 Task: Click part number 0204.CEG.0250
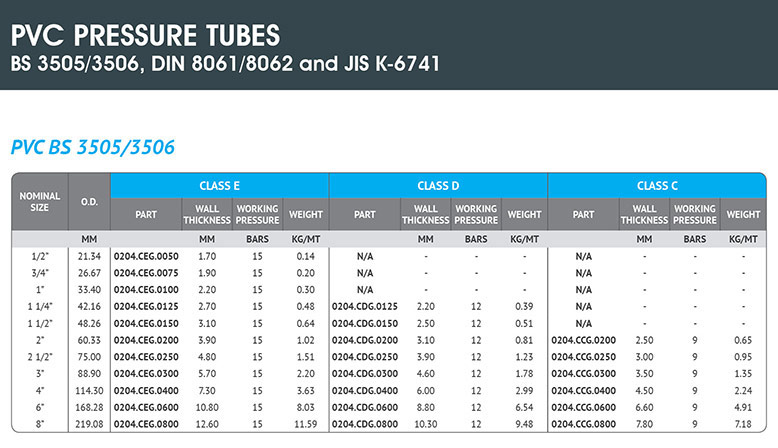(146, 357)
